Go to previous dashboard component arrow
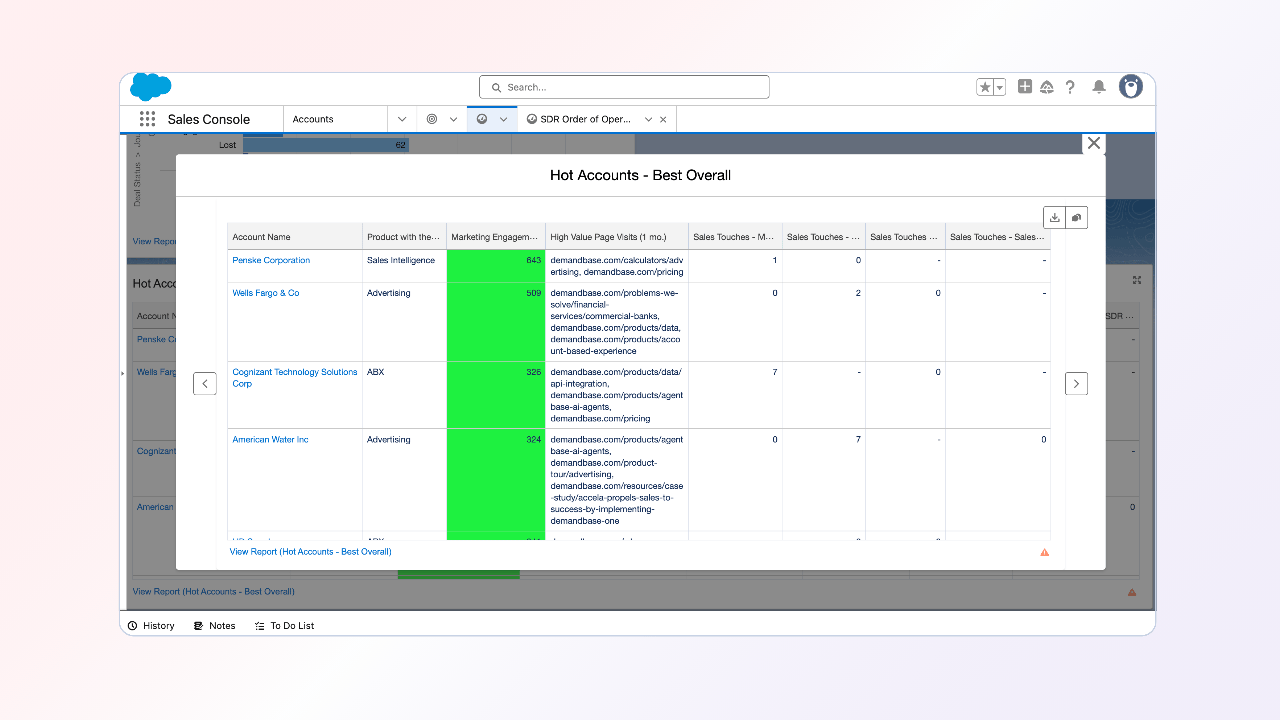 point(205,383)
